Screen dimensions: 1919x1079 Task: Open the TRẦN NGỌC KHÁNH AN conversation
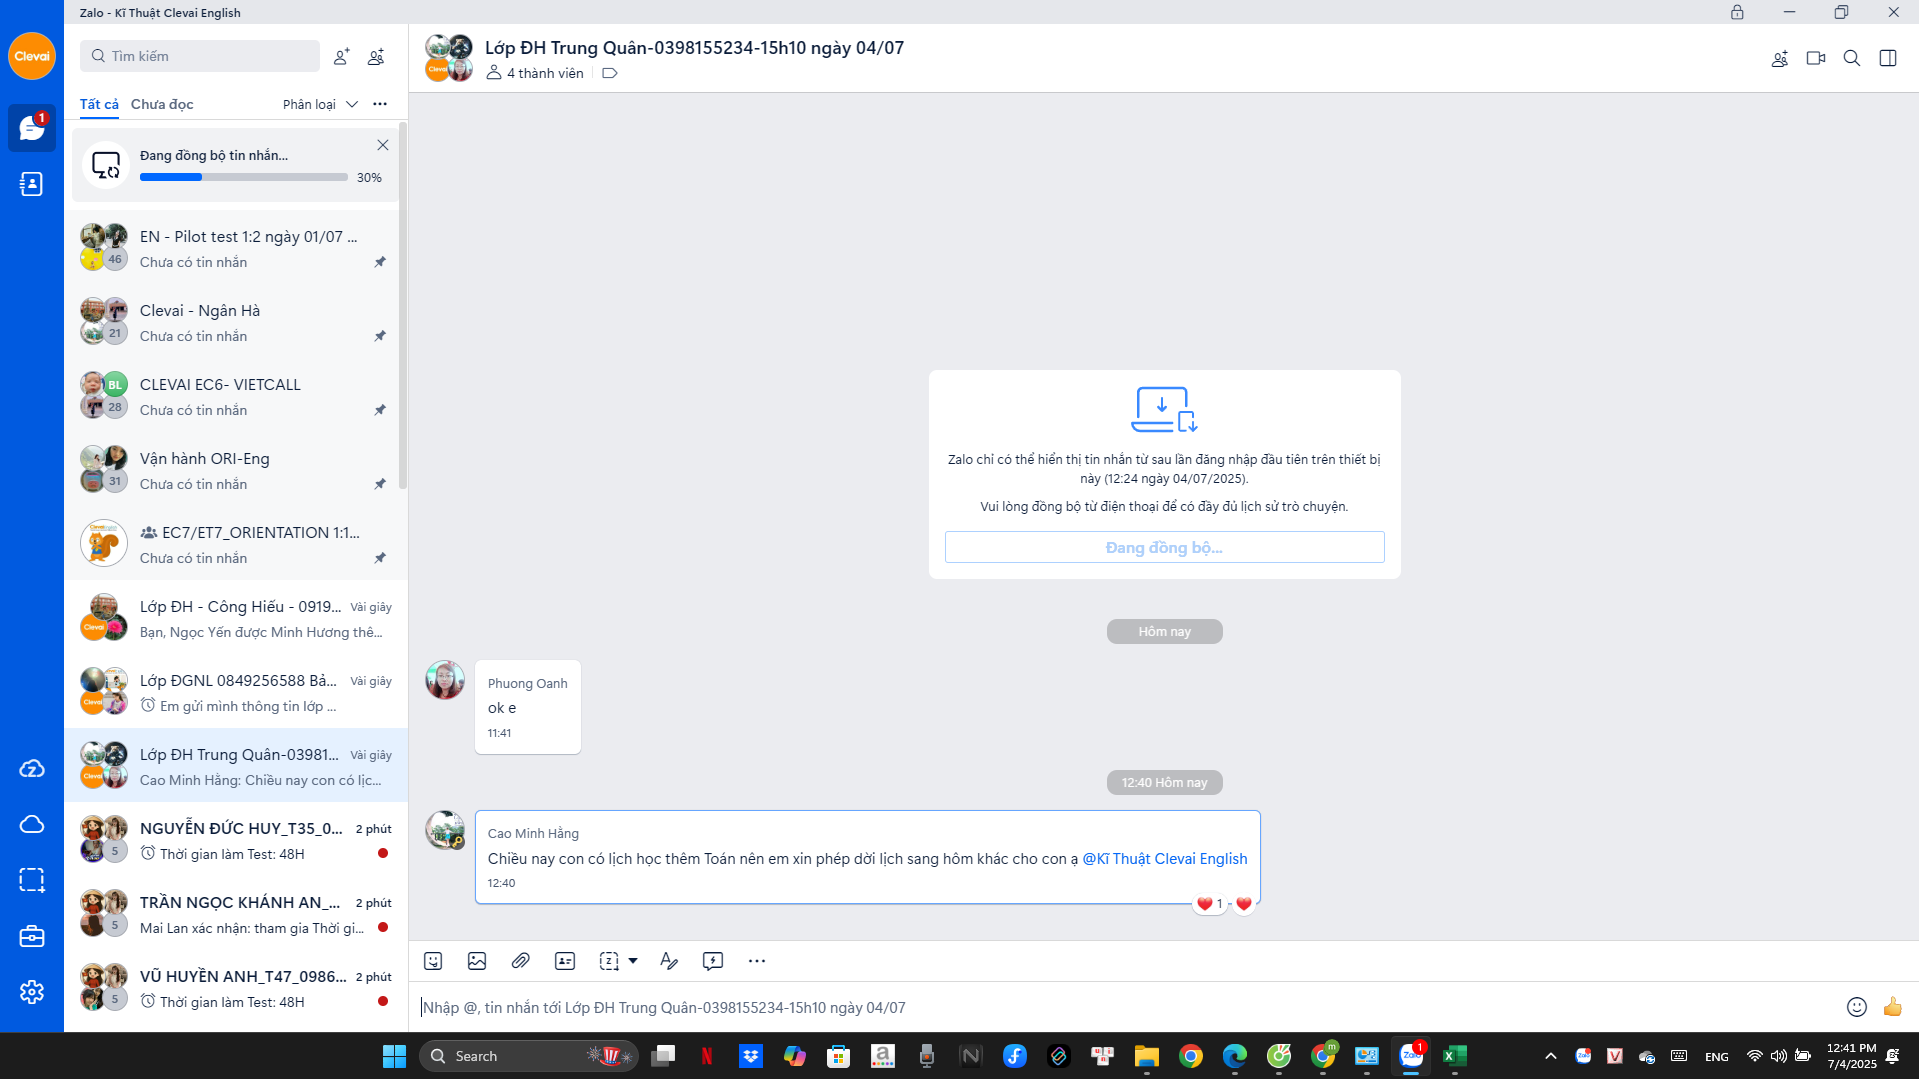click(x=236, y=914)
